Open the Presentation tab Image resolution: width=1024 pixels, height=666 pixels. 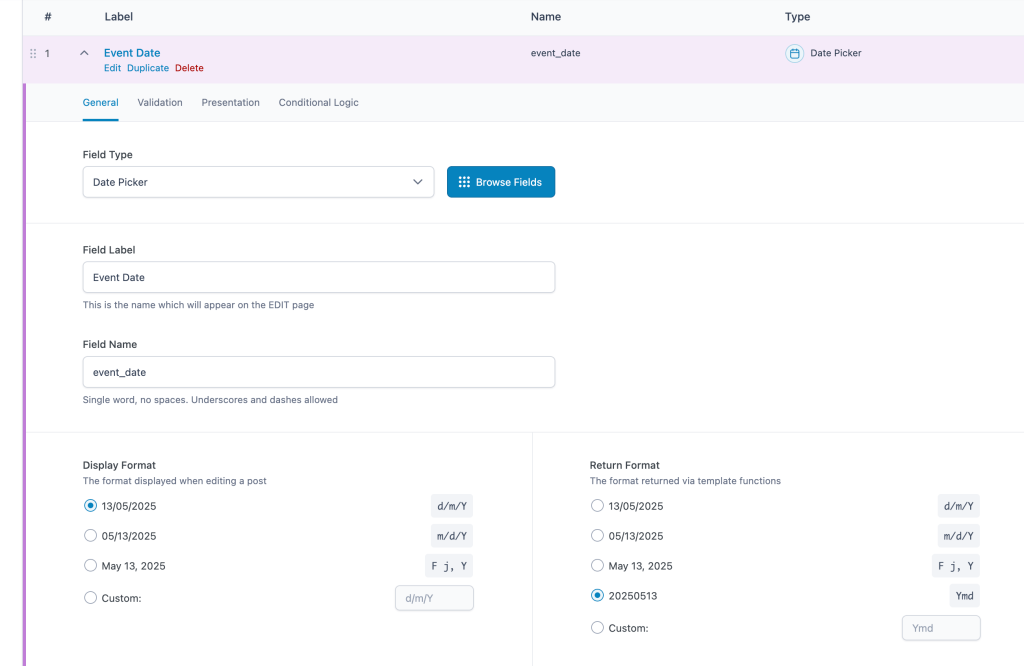click(x=230, y=103)
